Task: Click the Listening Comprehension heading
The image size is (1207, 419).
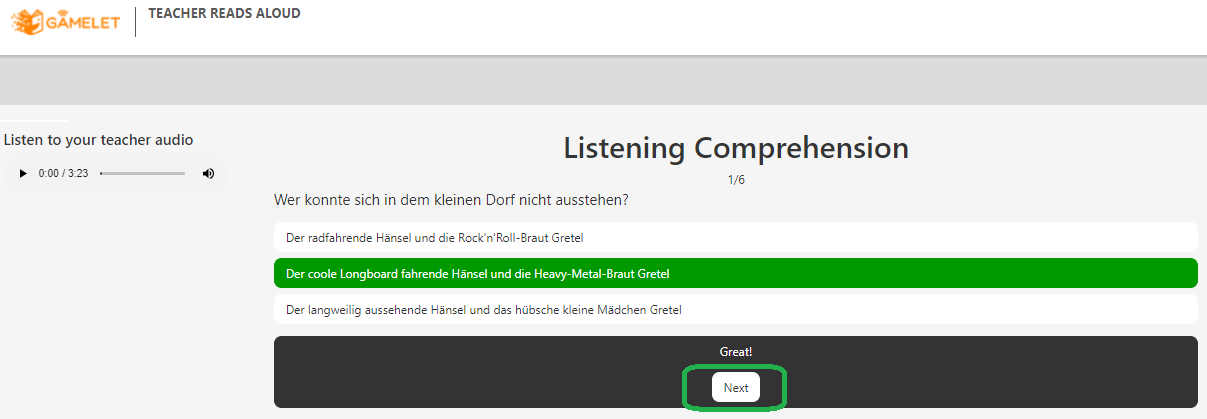Action: (x=735, y=148)
